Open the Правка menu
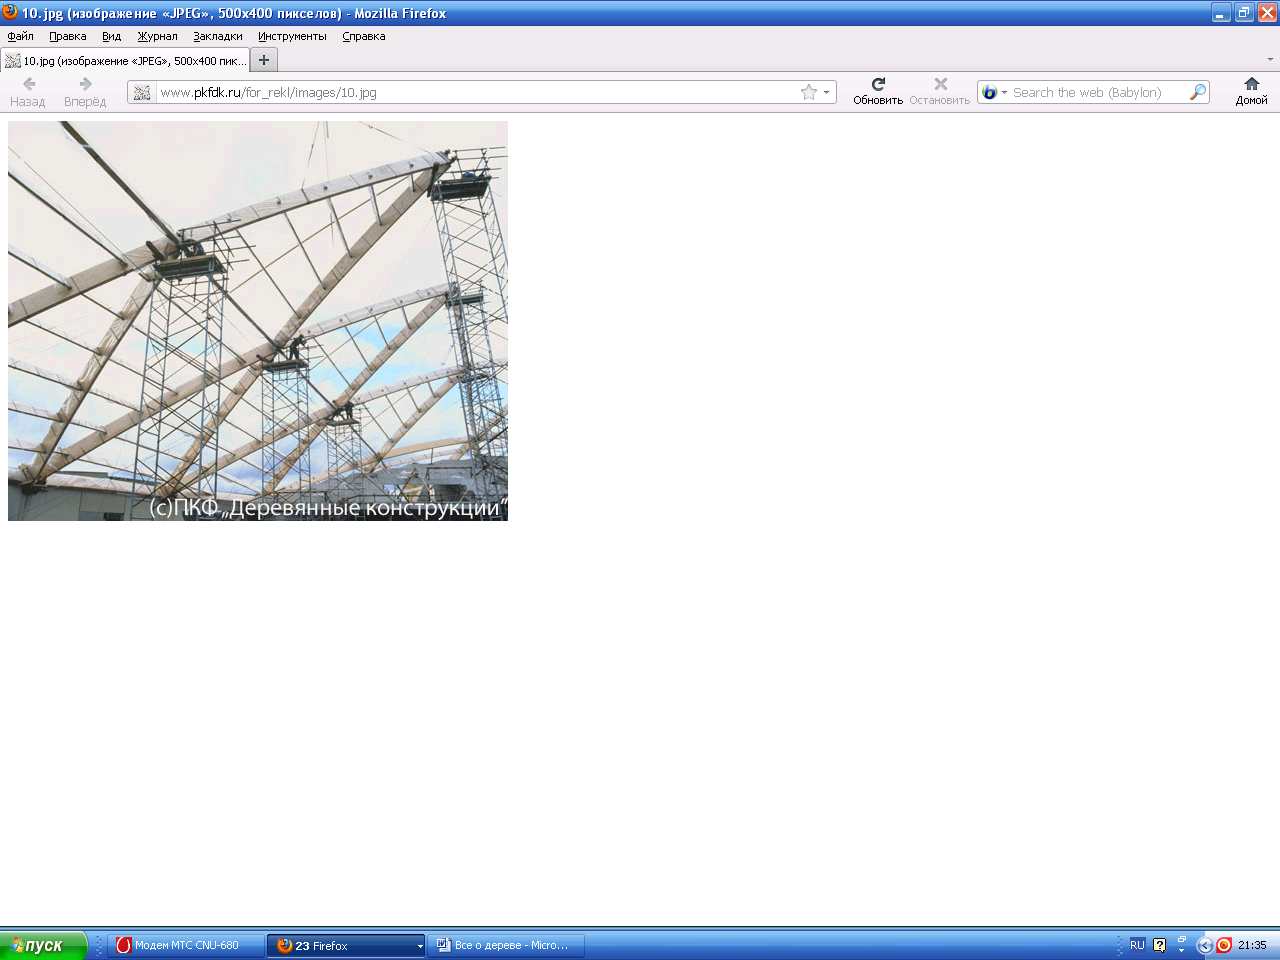Image resolution: width=1280 pixels, height=960 pixels. (67, 36)
